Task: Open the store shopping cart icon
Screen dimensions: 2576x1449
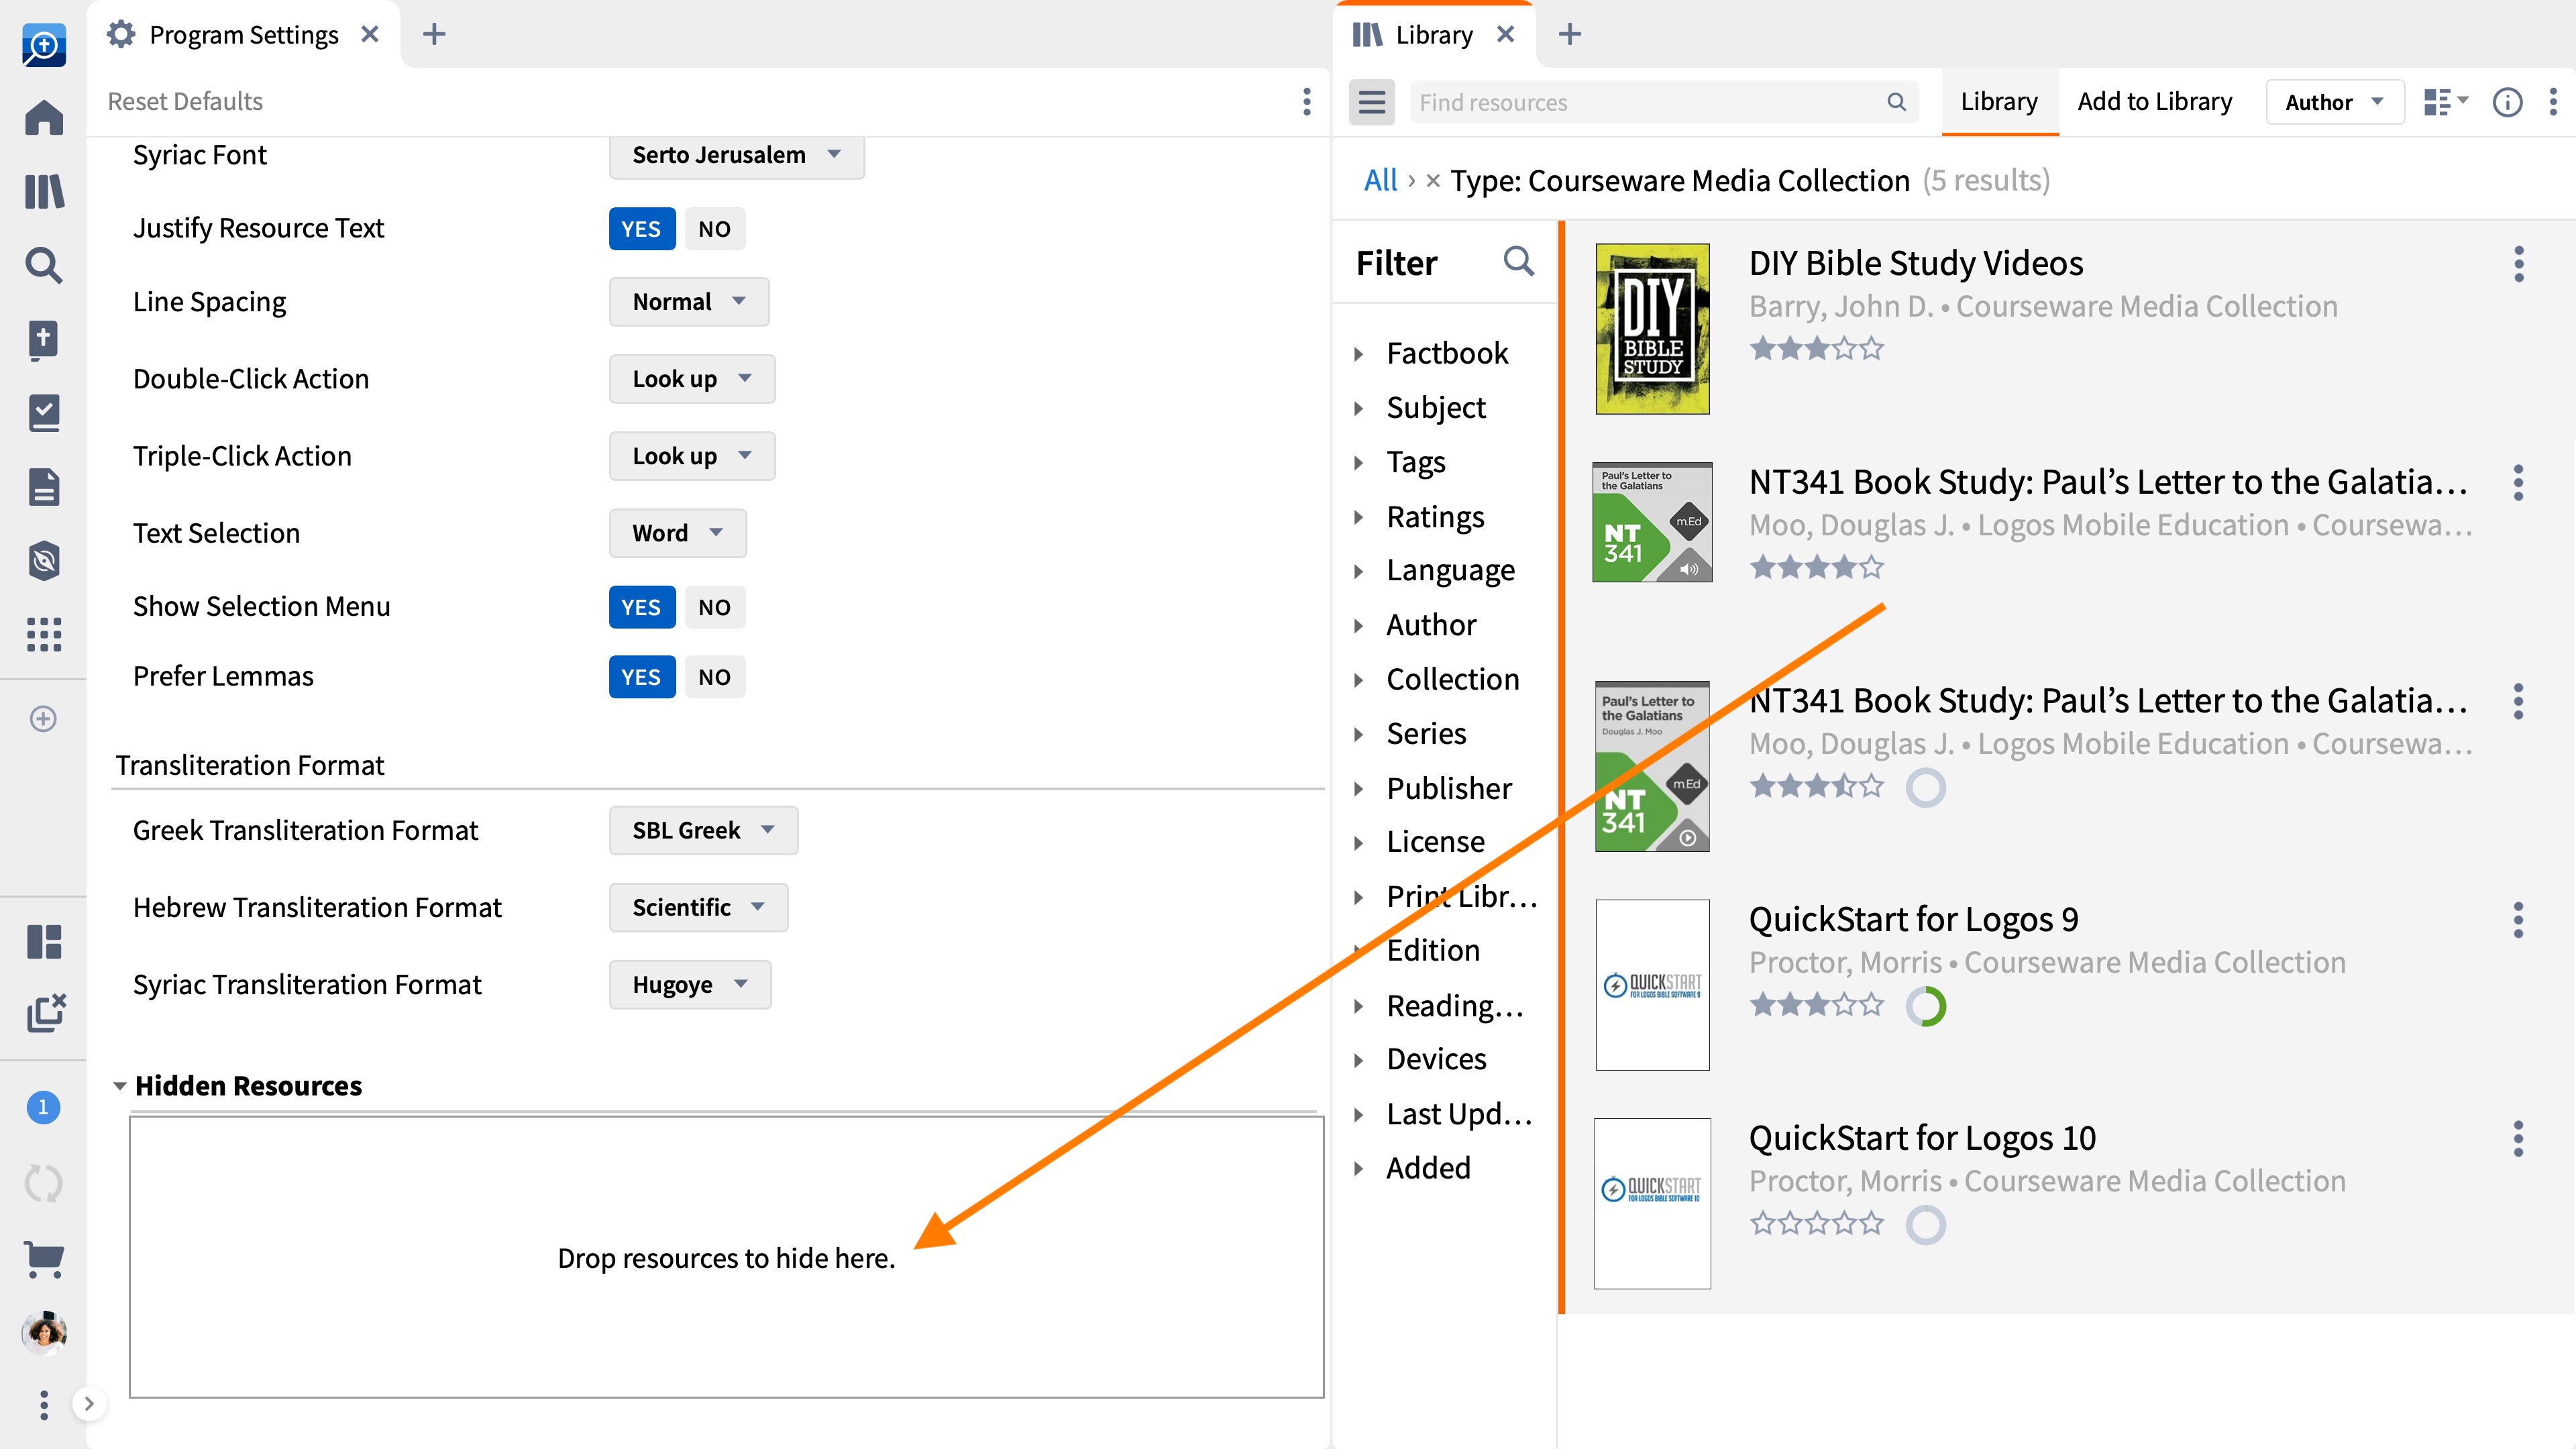Action: 44,1259
